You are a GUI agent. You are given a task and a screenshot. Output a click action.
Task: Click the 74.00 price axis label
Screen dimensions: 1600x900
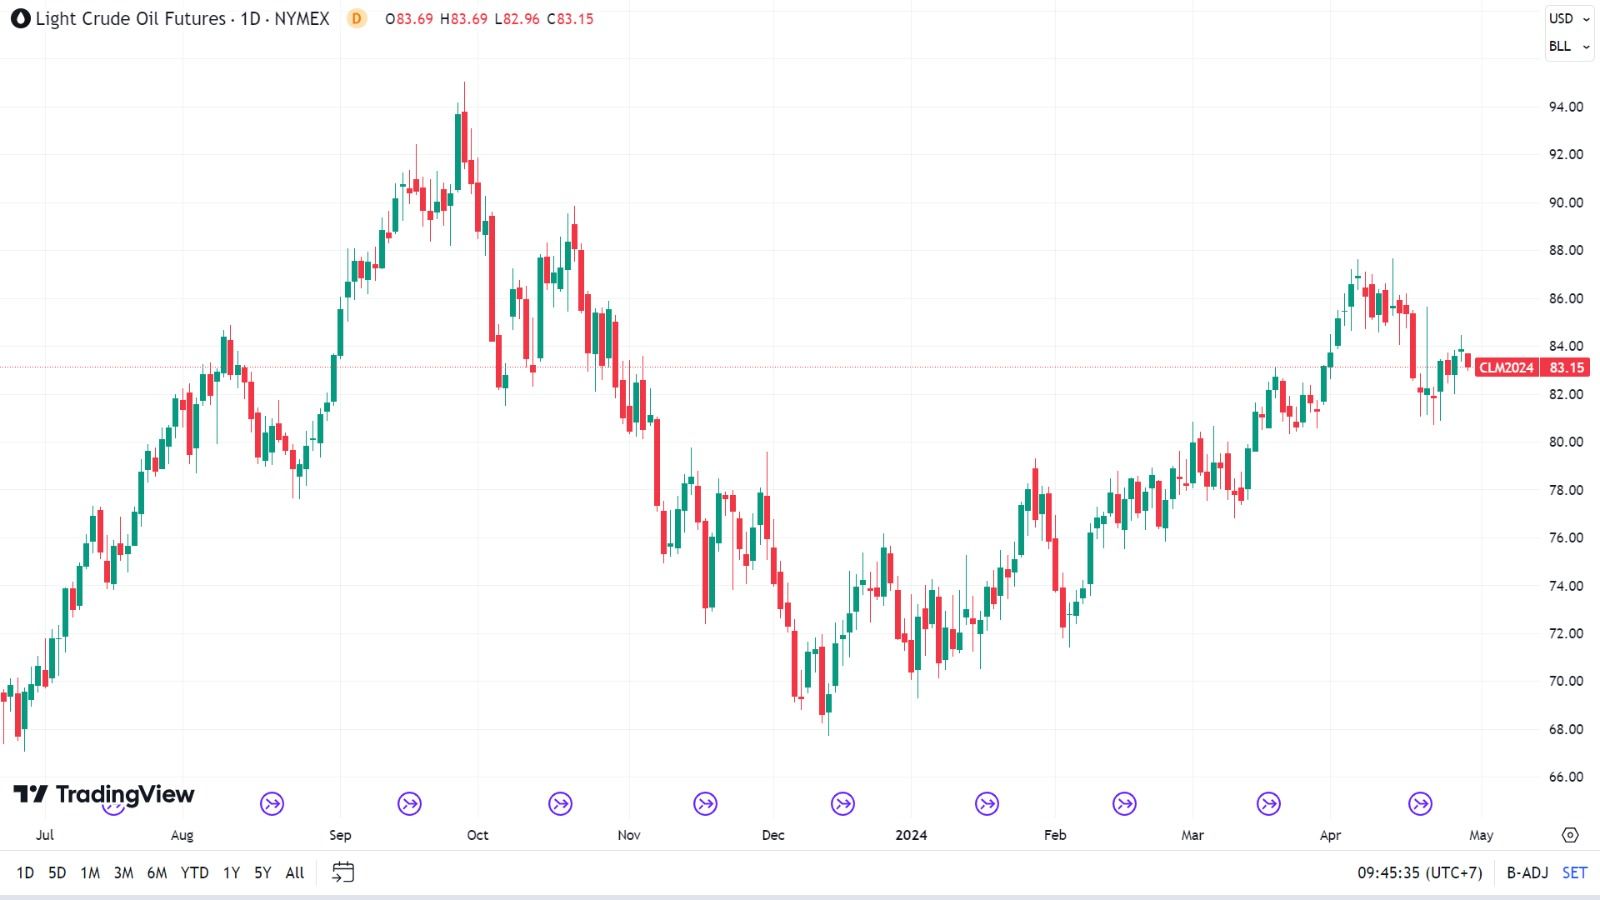tap(1566, 586)
